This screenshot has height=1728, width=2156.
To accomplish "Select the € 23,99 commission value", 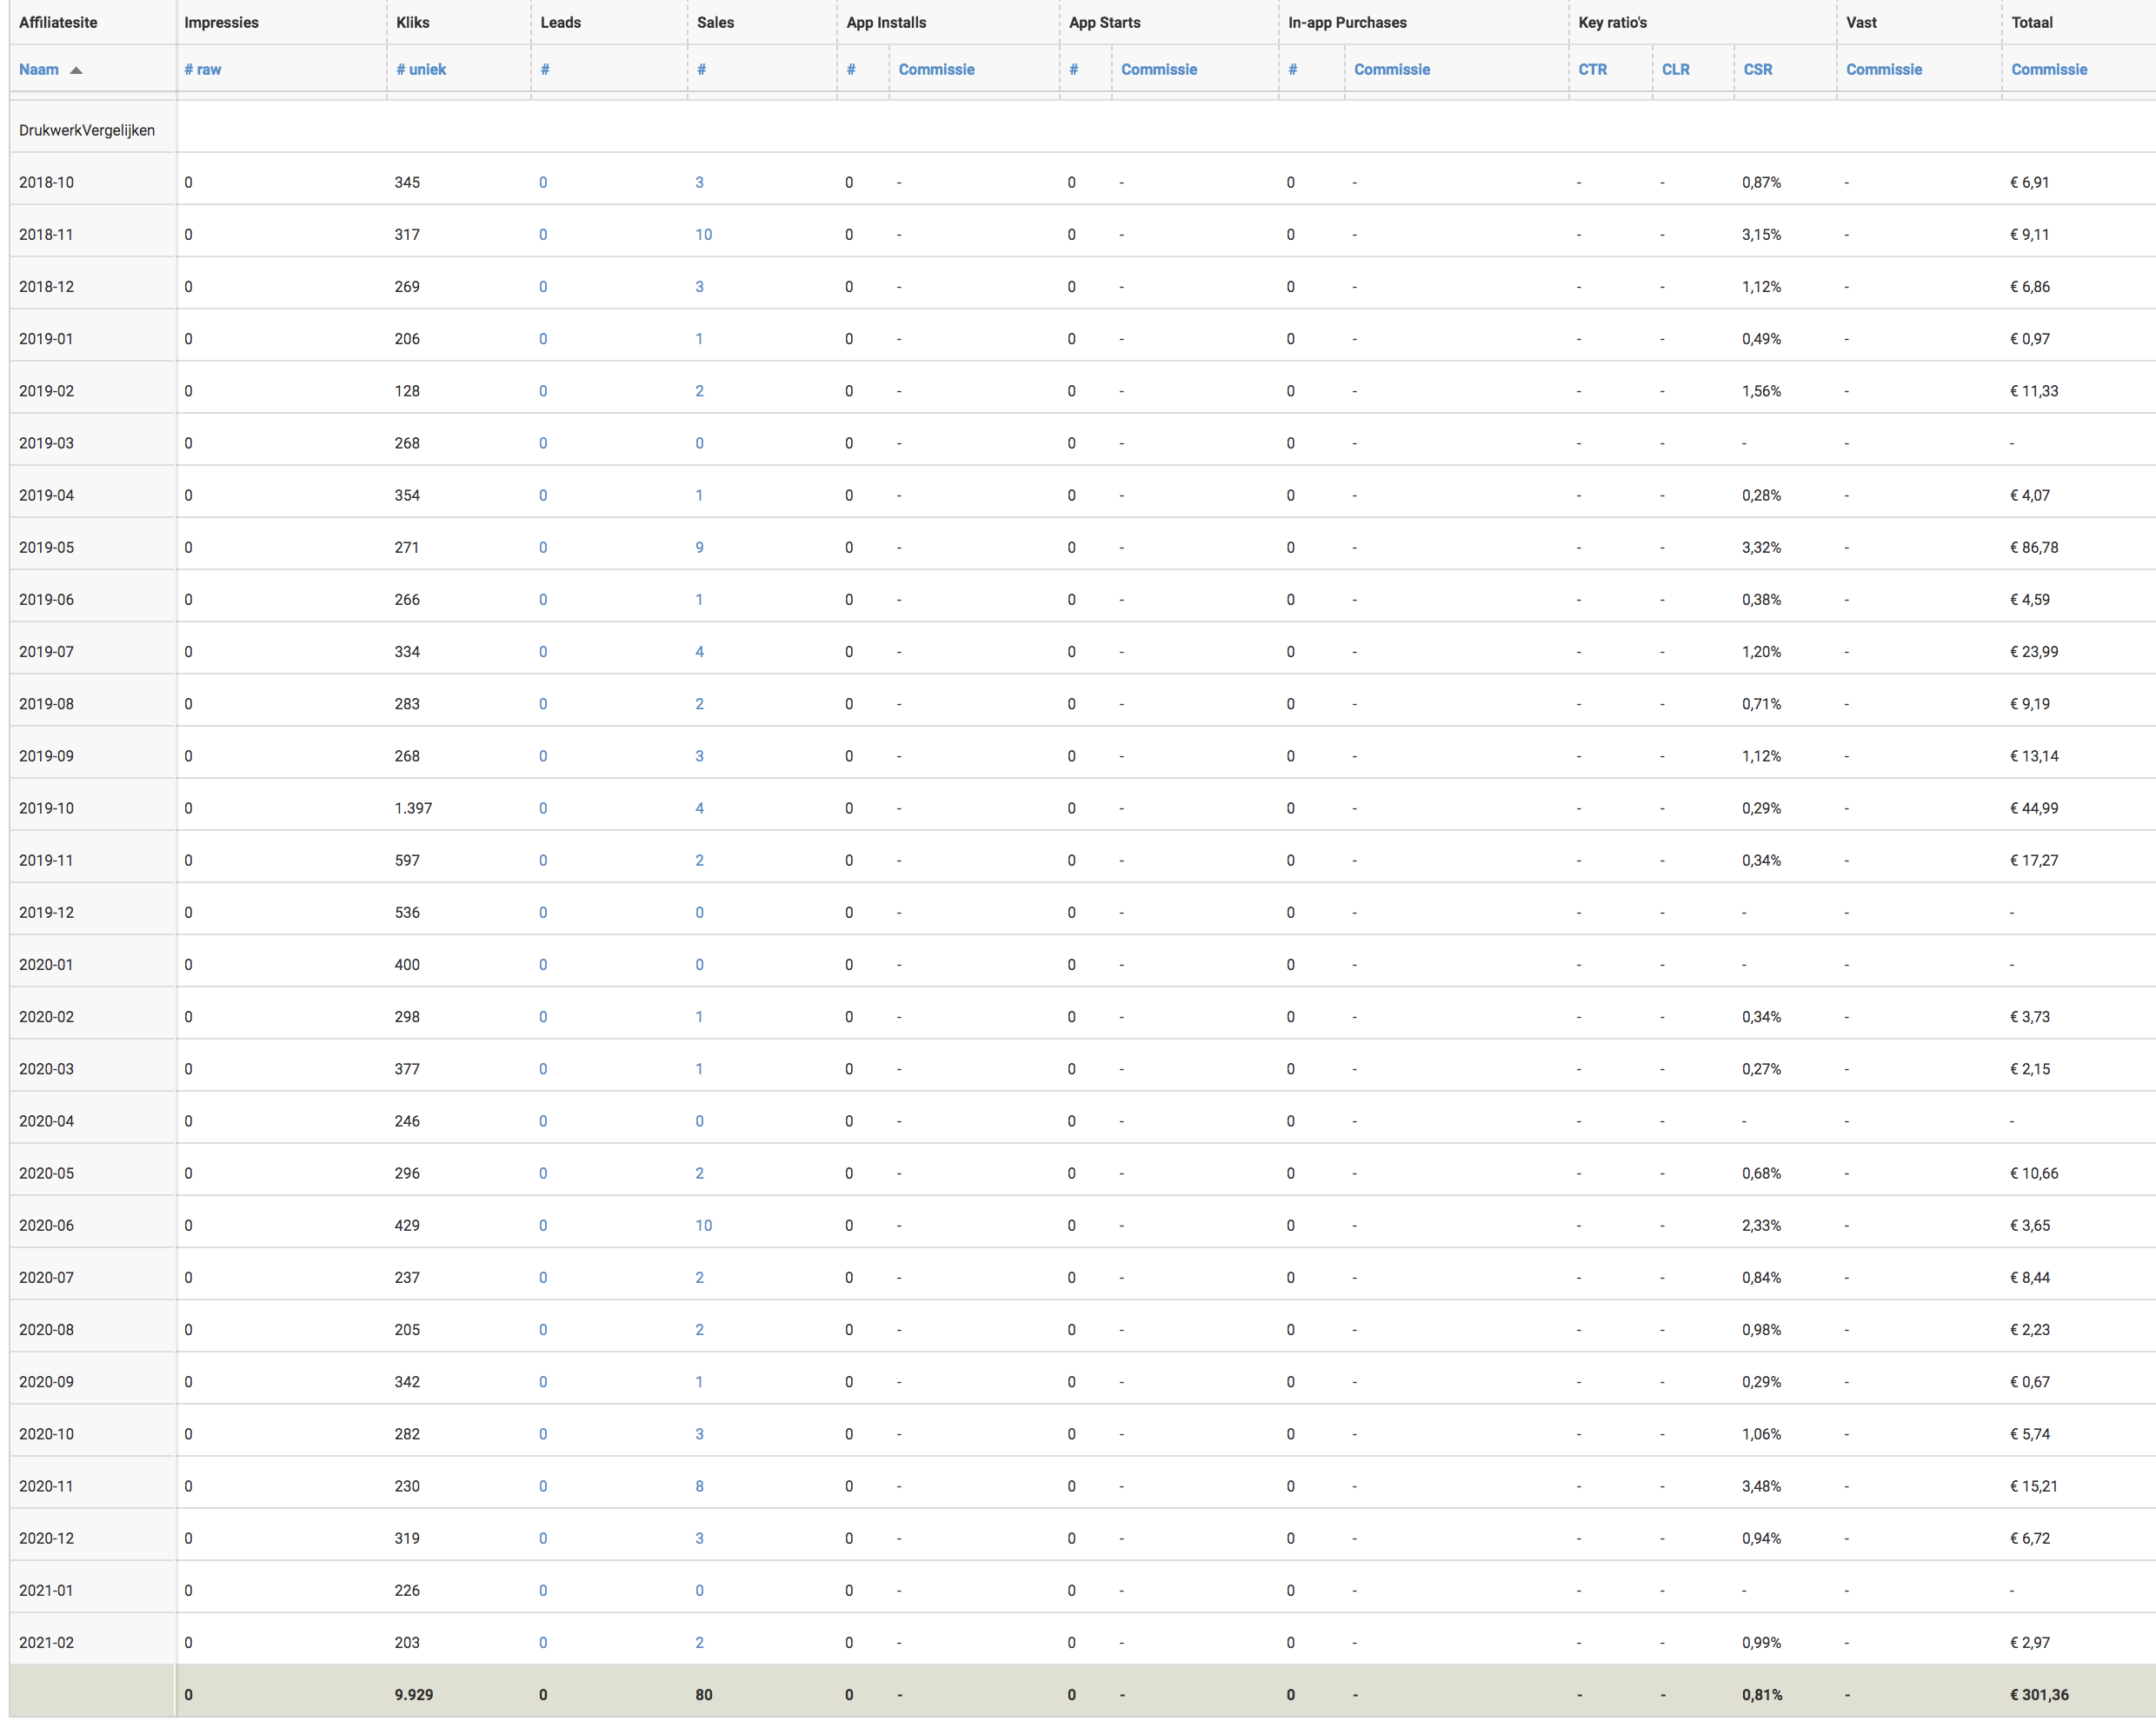I will click(x=2034, y=651).
